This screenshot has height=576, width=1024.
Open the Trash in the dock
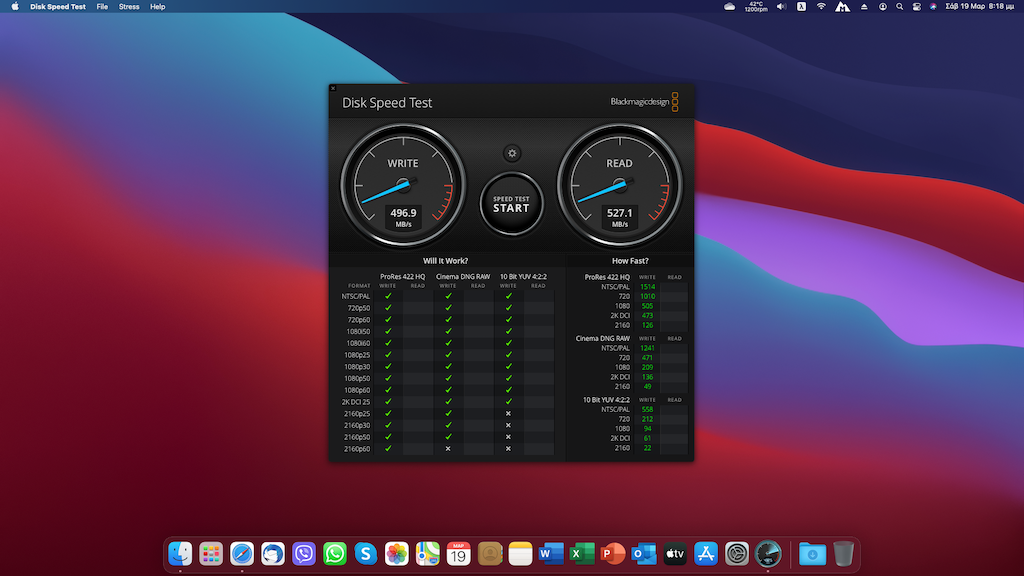coord(844,554)
